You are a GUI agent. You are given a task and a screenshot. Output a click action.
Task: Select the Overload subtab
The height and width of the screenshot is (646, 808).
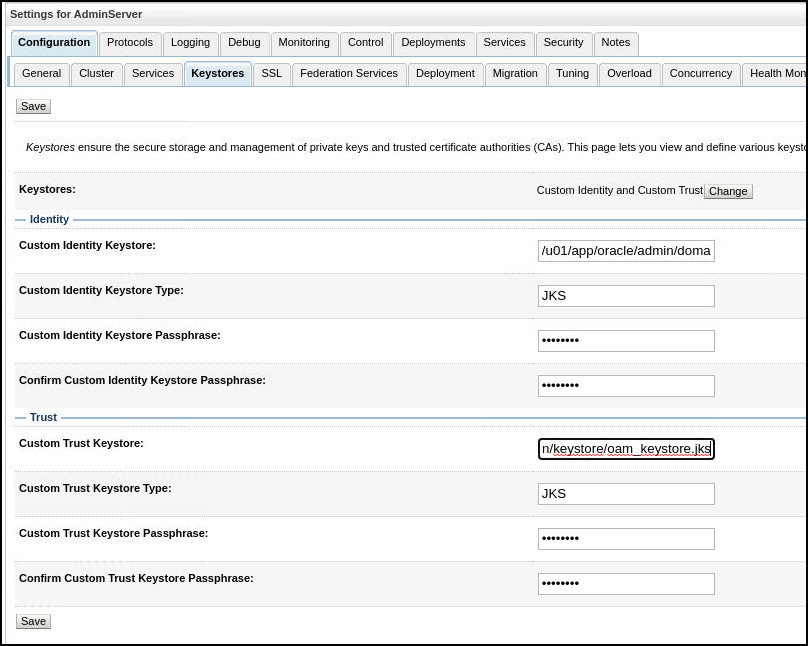click(629, 73)
